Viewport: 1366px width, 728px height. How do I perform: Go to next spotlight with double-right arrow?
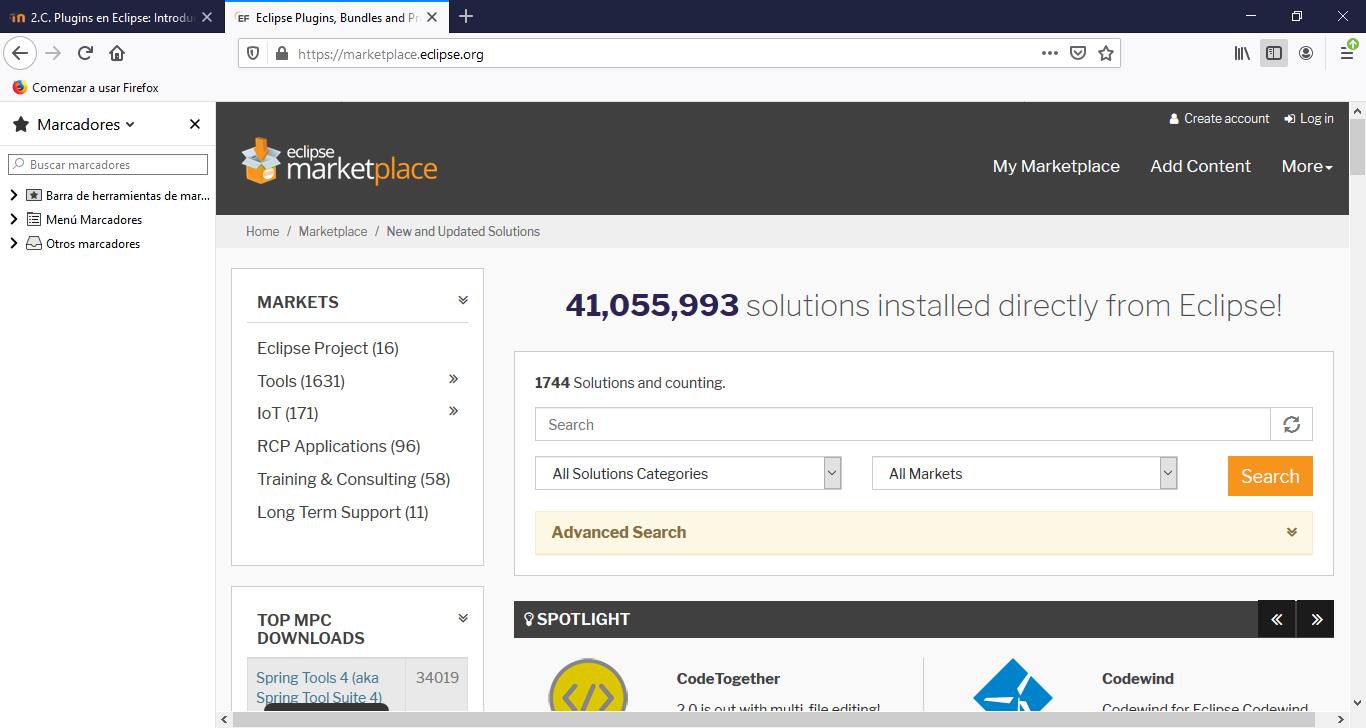tap(1316, 619)
